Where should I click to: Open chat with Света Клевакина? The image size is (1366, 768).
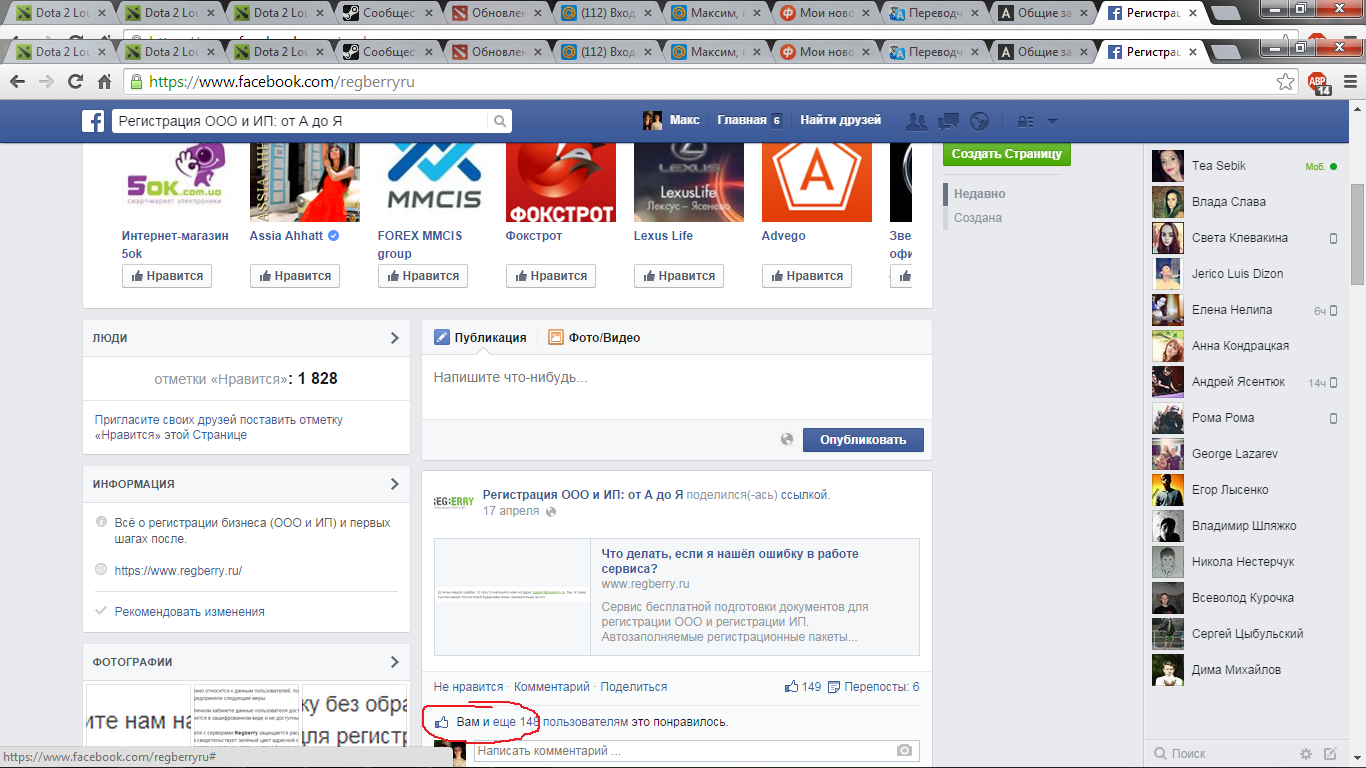point(1245,238)
